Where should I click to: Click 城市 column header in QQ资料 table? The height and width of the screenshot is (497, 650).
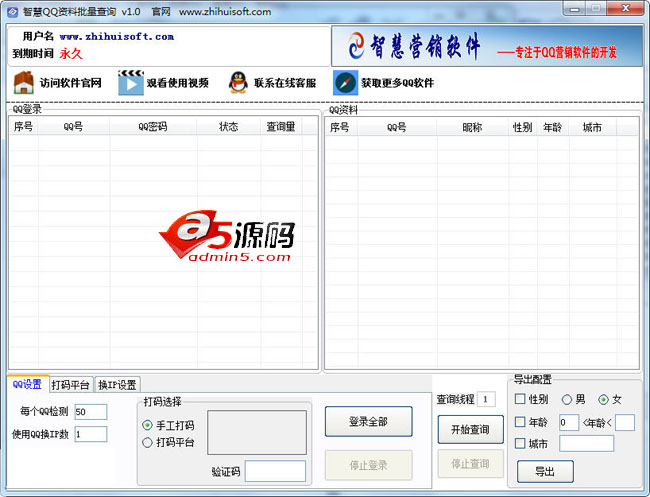click(x=592, y=127)
